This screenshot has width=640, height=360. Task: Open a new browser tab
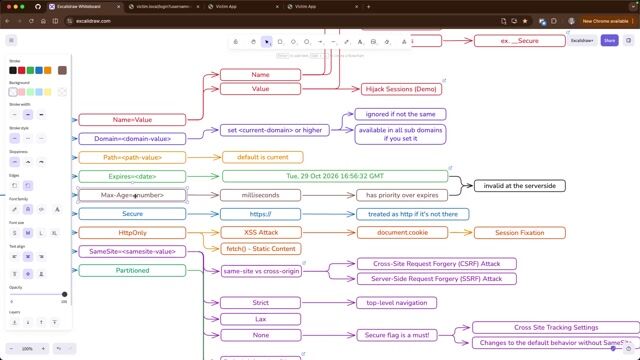[x=368, y=7]
